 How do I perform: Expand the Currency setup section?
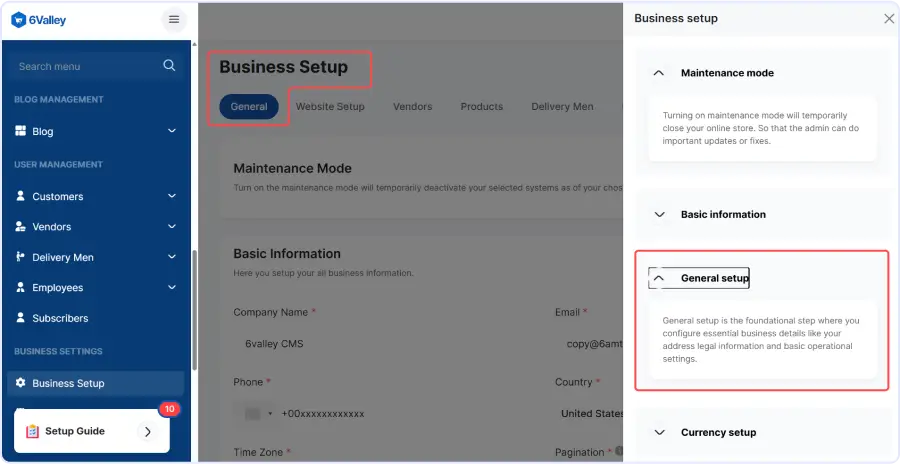click(x=659, y=432)
